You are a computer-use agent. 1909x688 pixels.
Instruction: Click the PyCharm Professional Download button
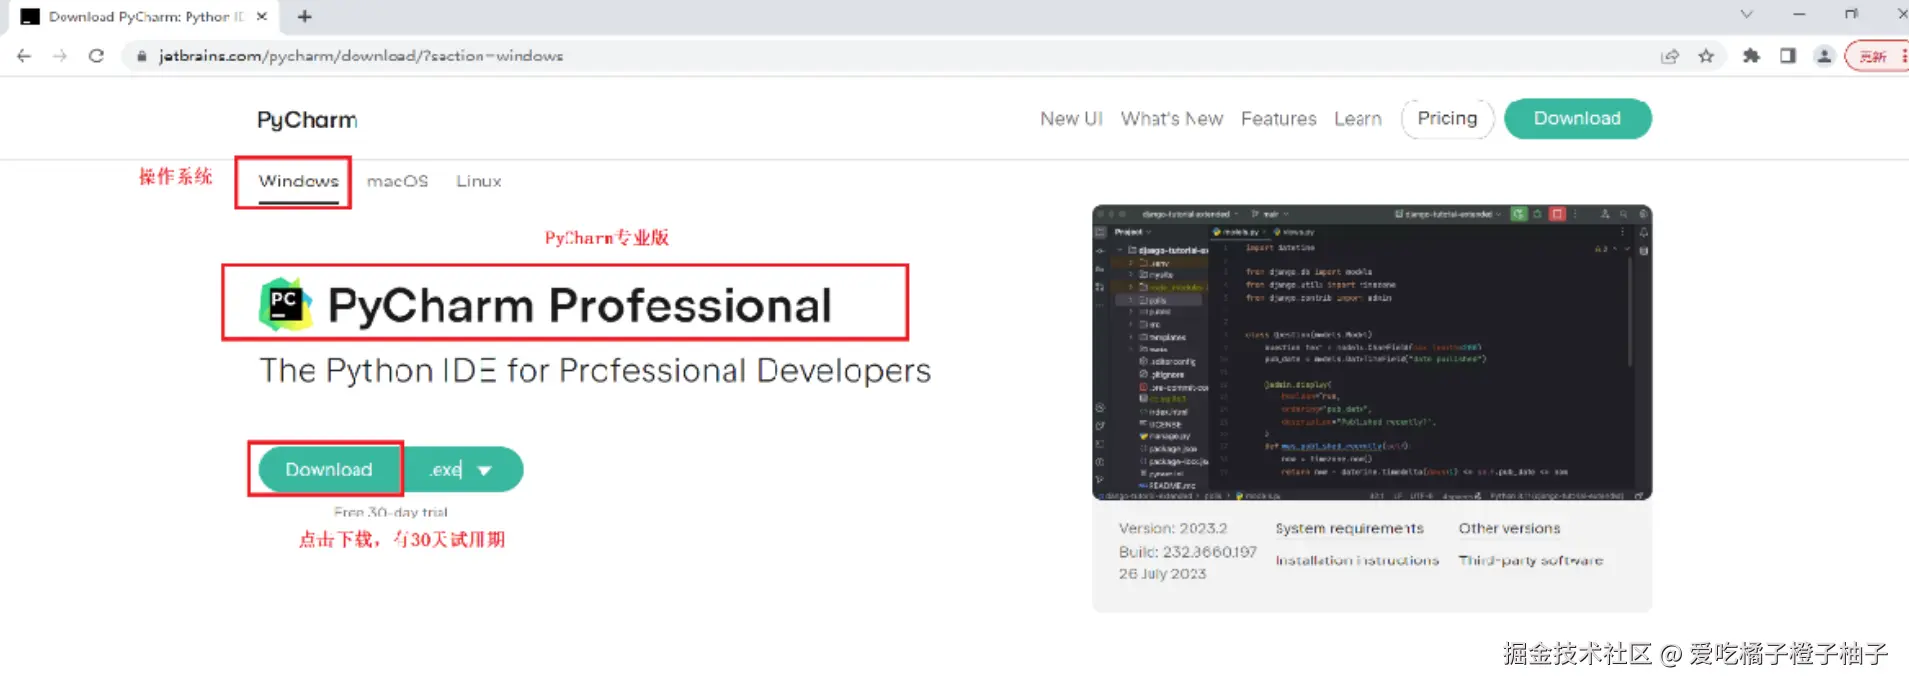click(328, 470)
